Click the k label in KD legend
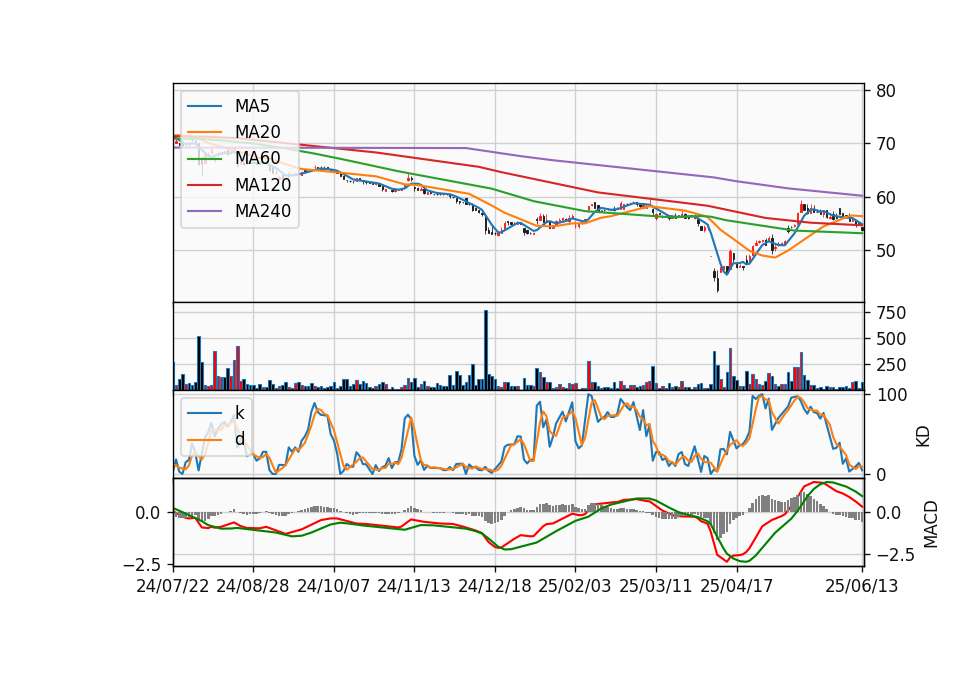Image resolution: width=960 pixels, height=690 pixels. coord(239,413)
